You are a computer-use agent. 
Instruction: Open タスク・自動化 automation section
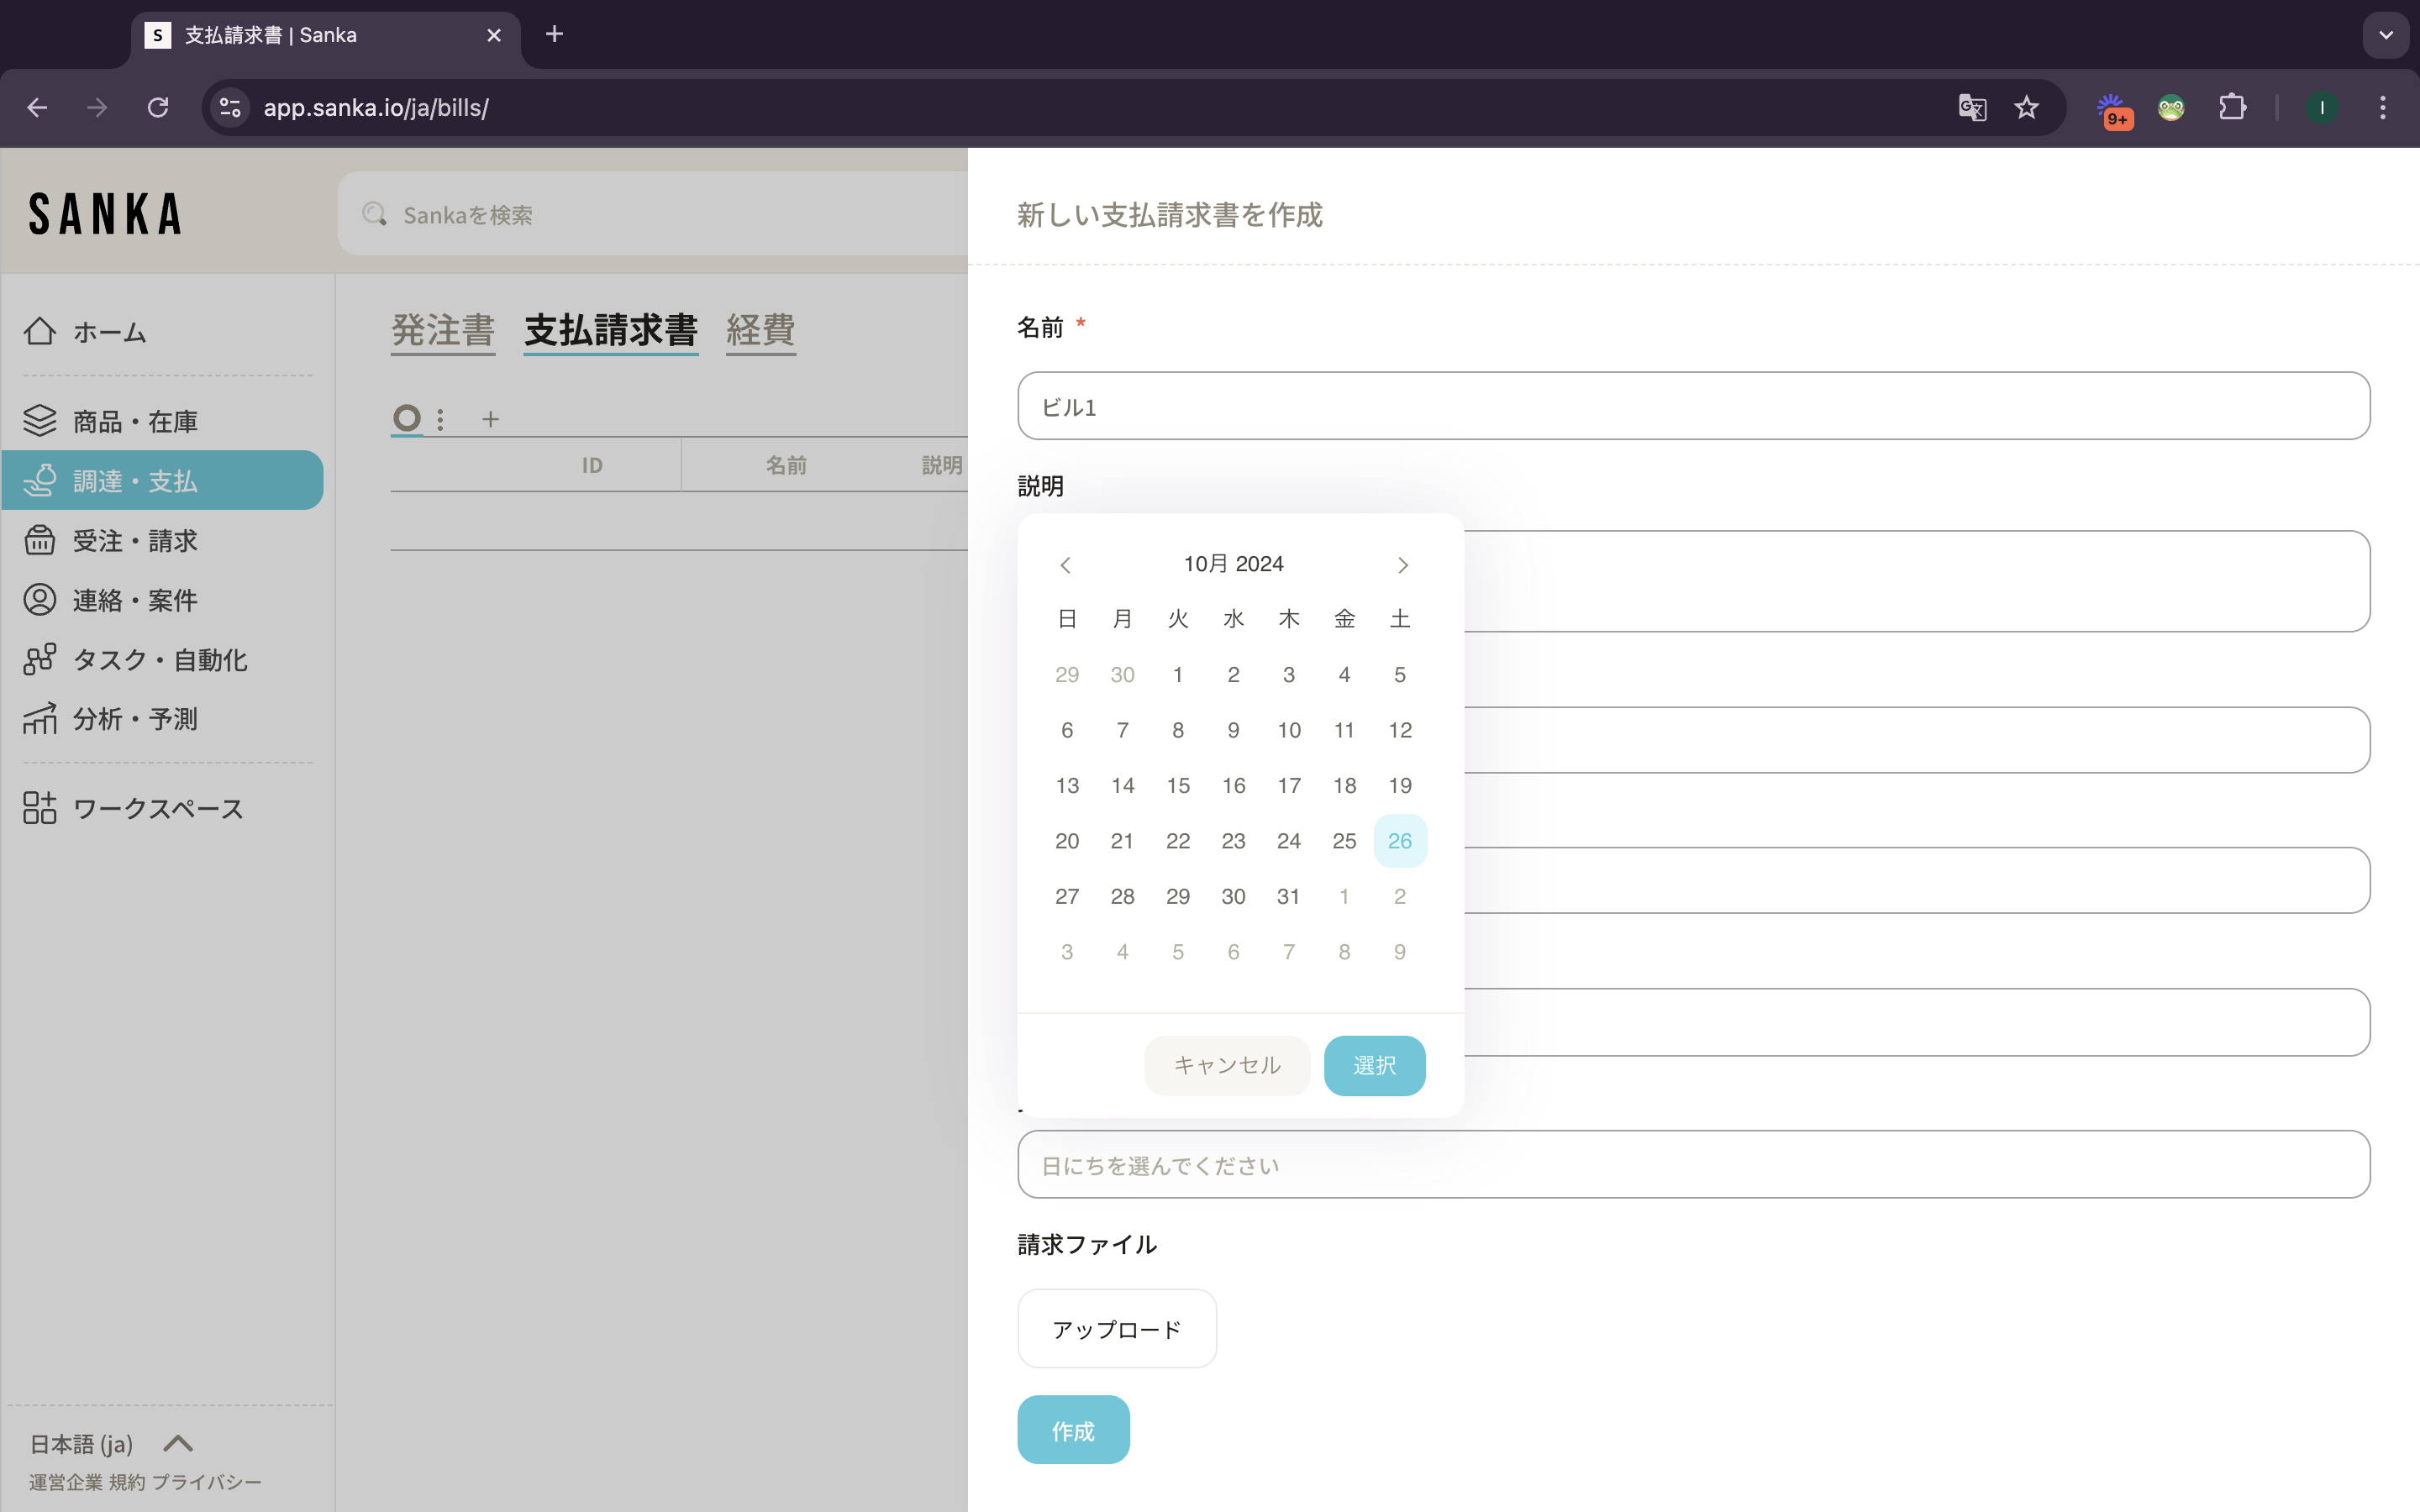tap(159, 660)
